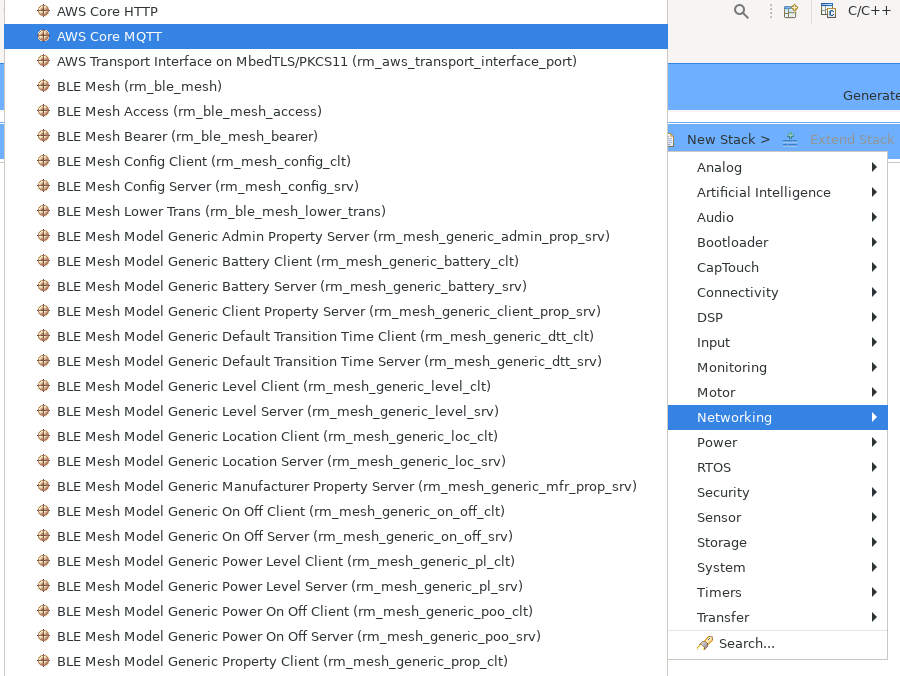Click icon beside Generic On Off Client
Image resolution: width=900 pixels, height=676 pixels.
click(x=43, y=511)
